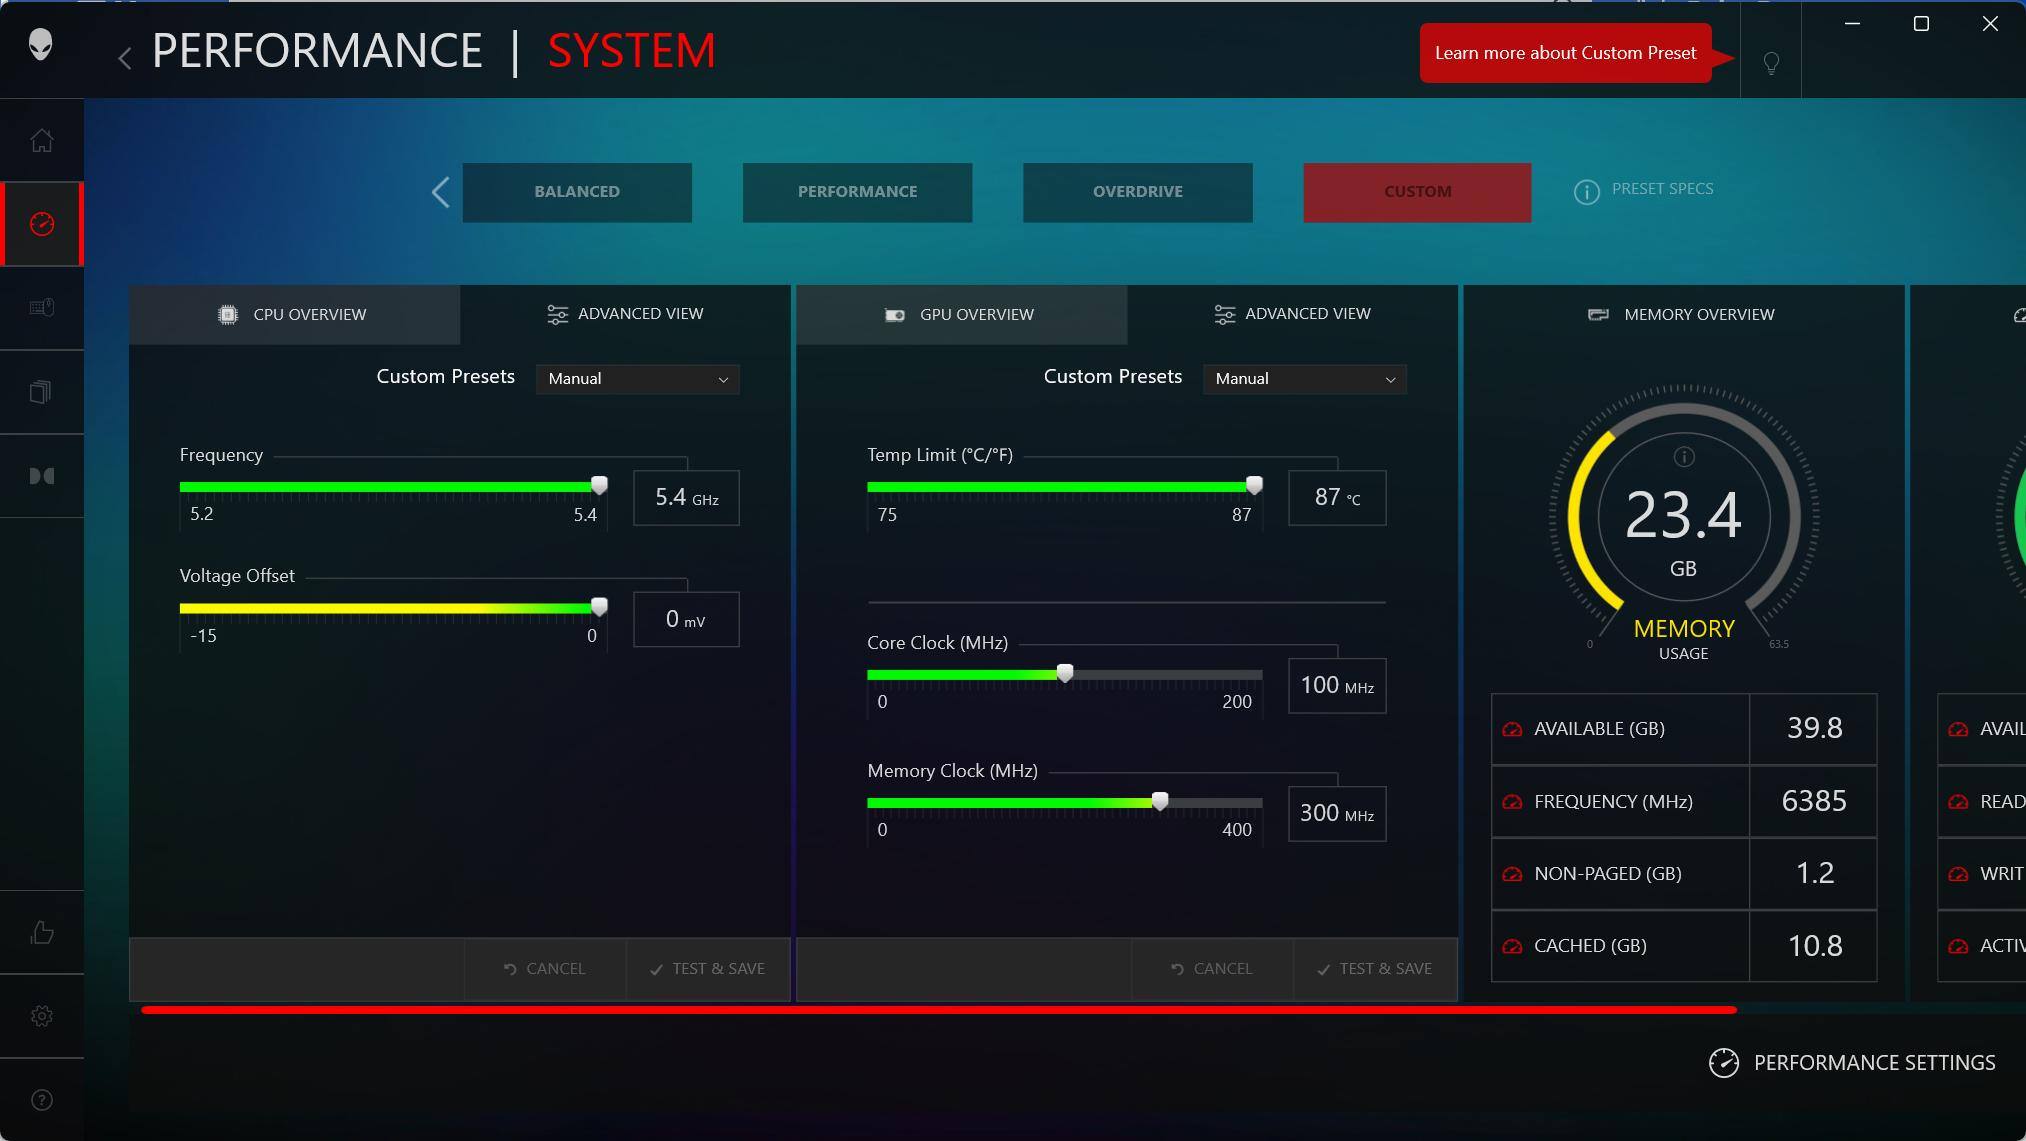This screenshot has width=2026, height=1141.
Task: Expand the CPU Custom Presets dropdown
Action: (x=638, y=379)
